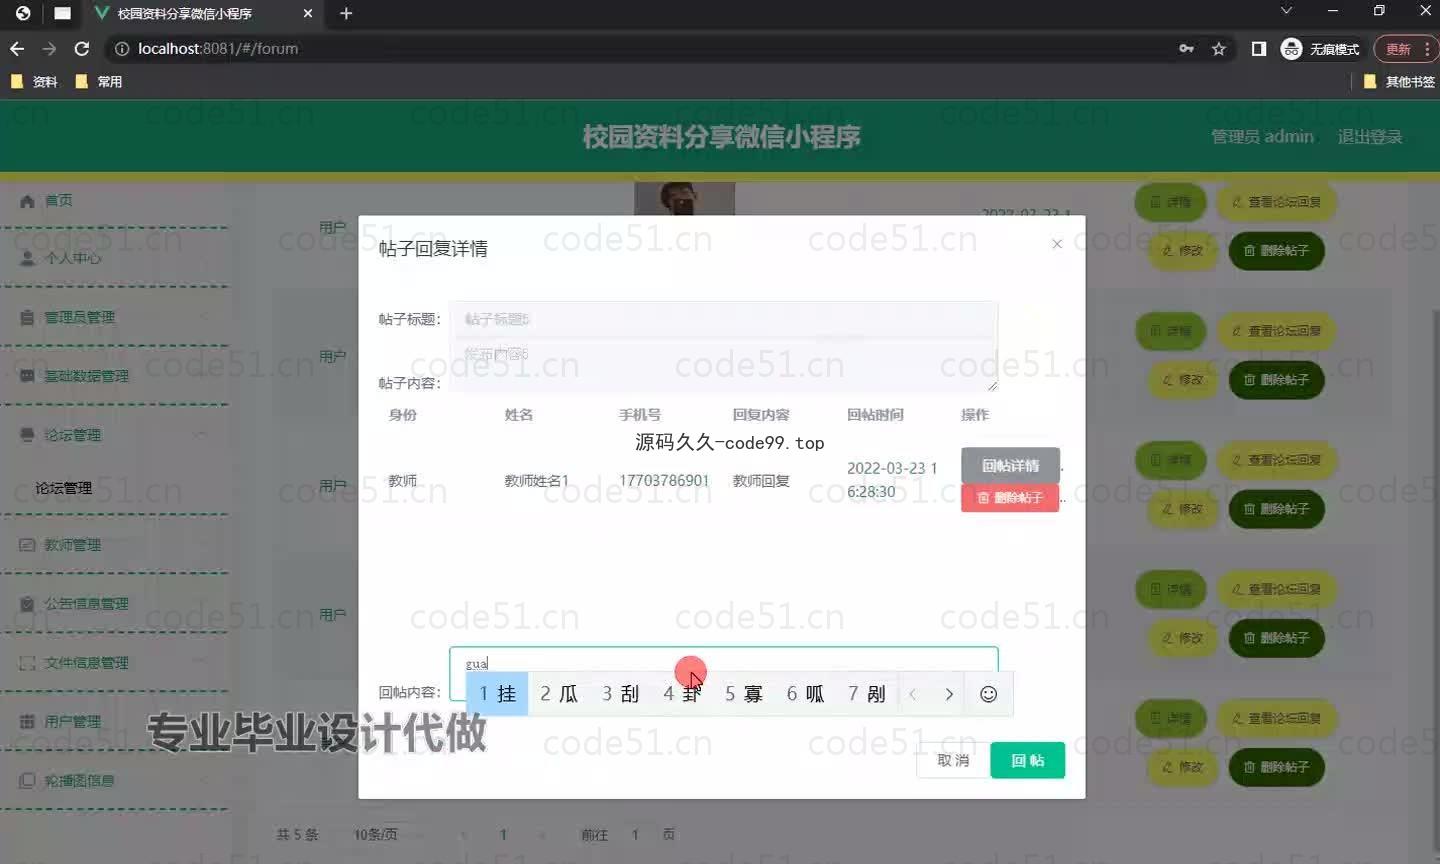Open the IME emoji smiley icon
Viewport: 1440px width, 864px height.
988,694
